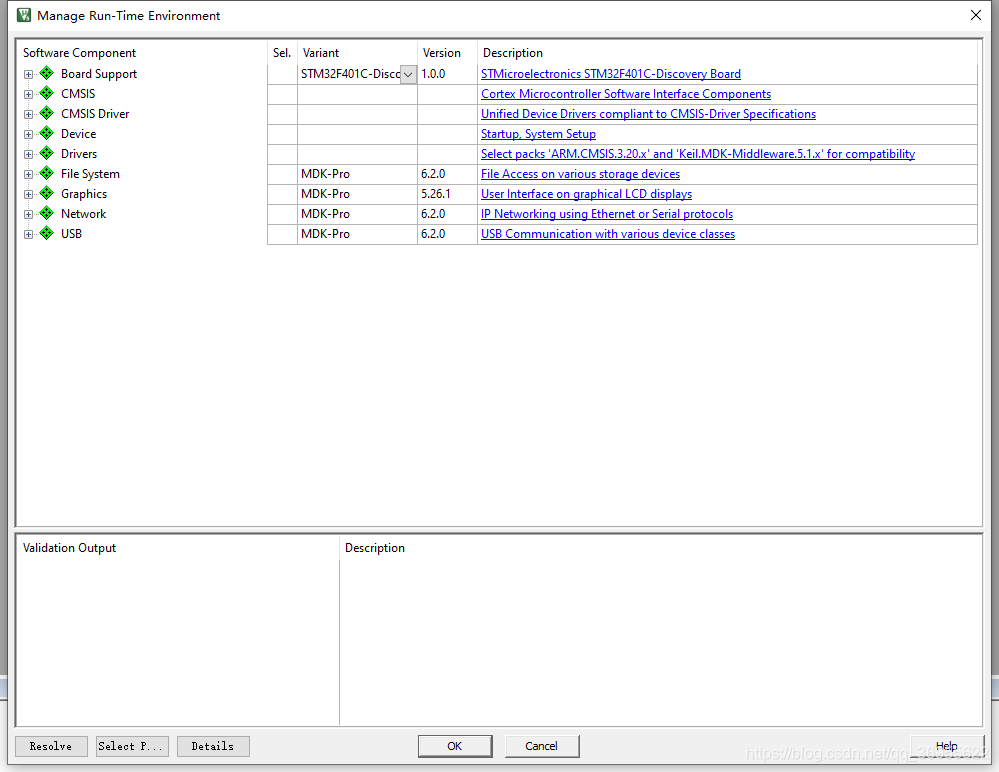999x772 pixels.
Task: Click the Resolve button
Action: 51,746
